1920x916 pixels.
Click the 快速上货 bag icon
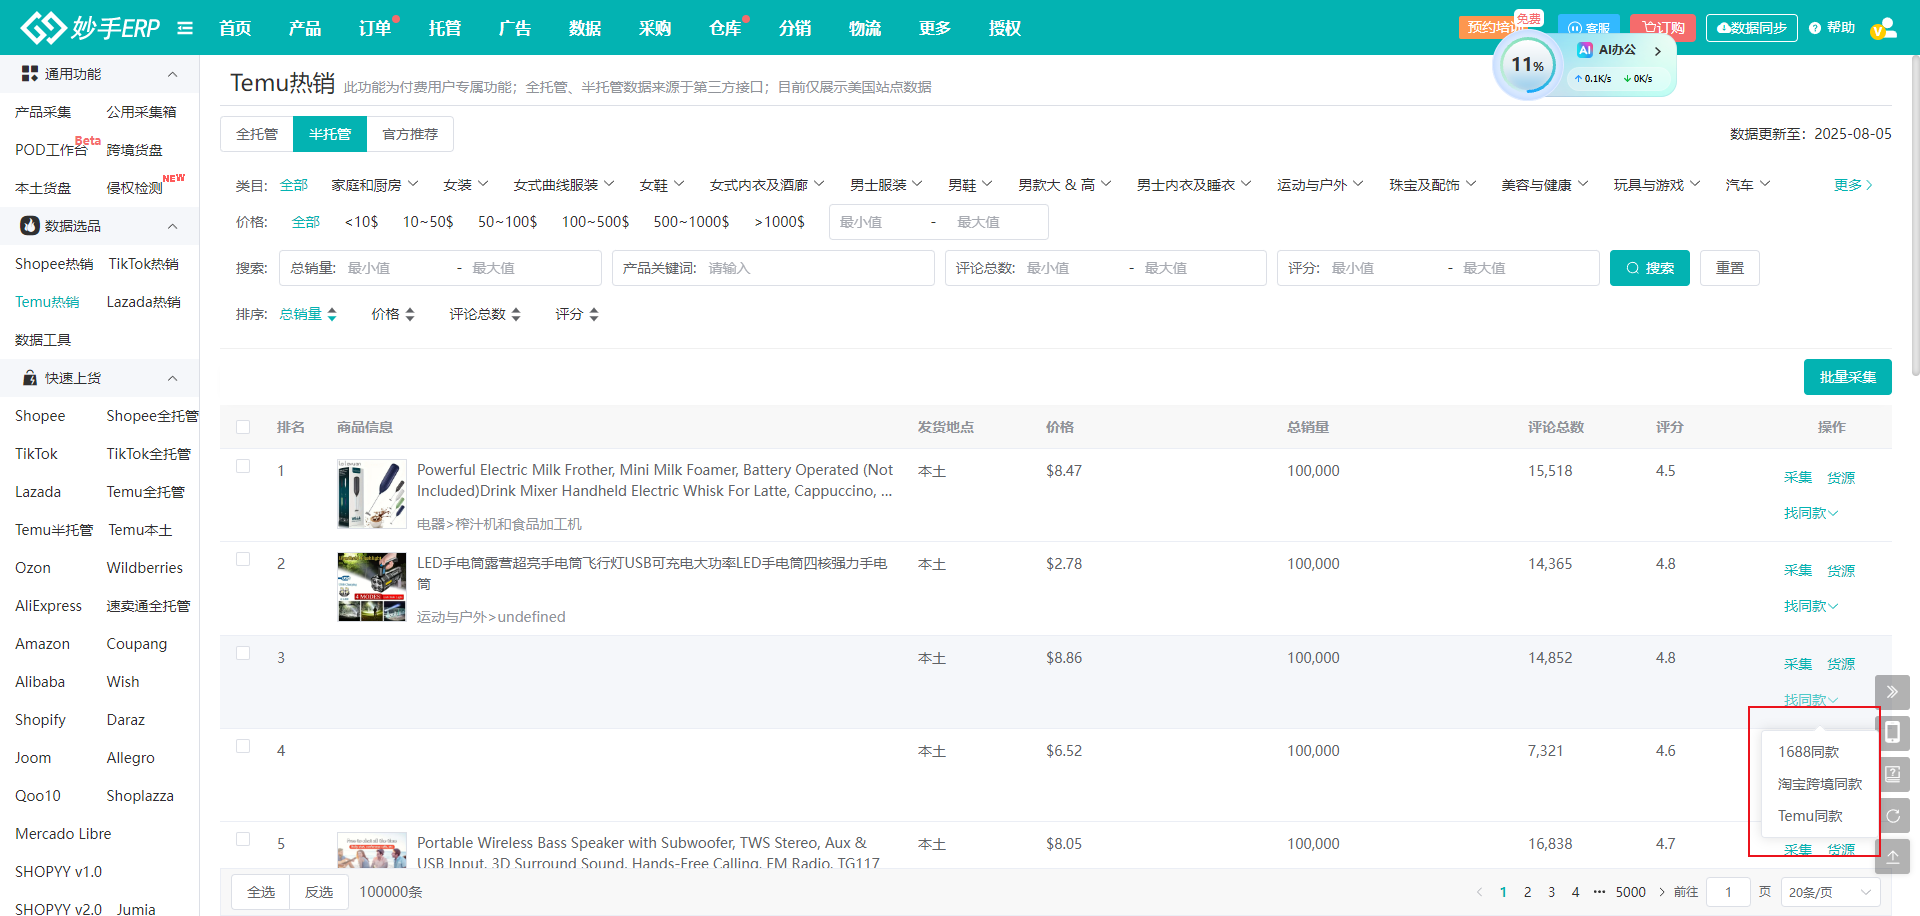(30, 378)
